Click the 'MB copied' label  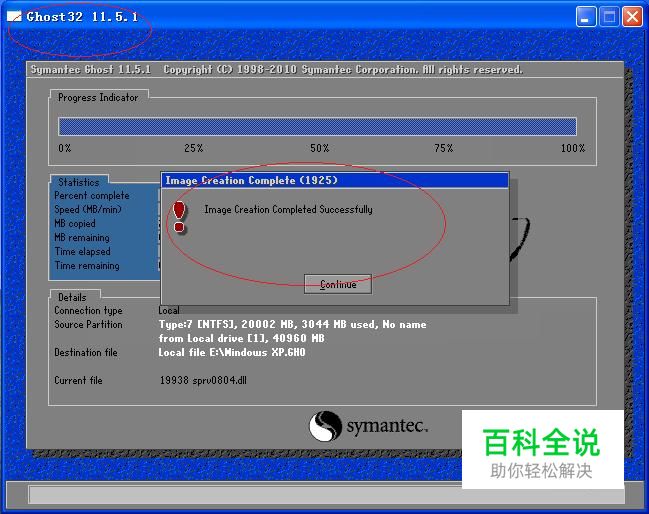coord(75,223)
